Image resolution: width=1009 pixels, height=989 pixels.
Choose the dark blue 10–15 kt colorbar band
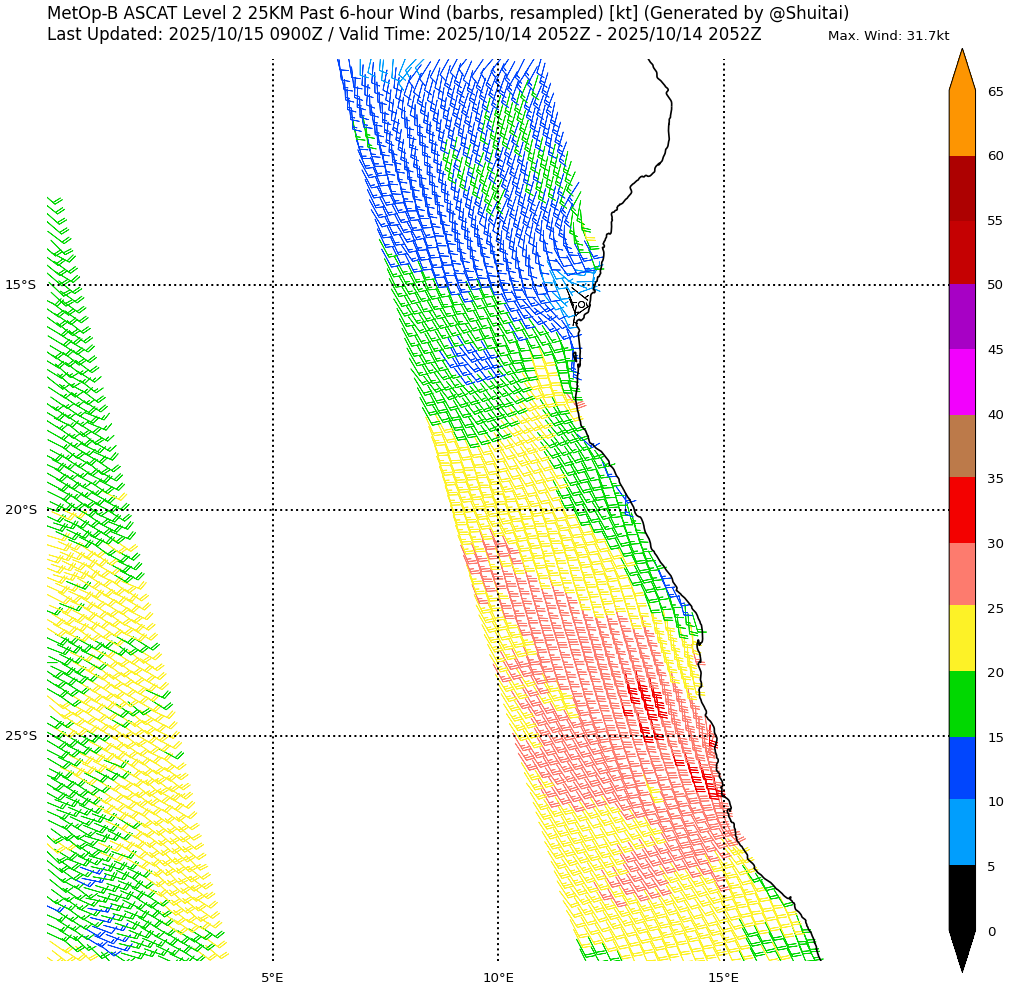961,768
